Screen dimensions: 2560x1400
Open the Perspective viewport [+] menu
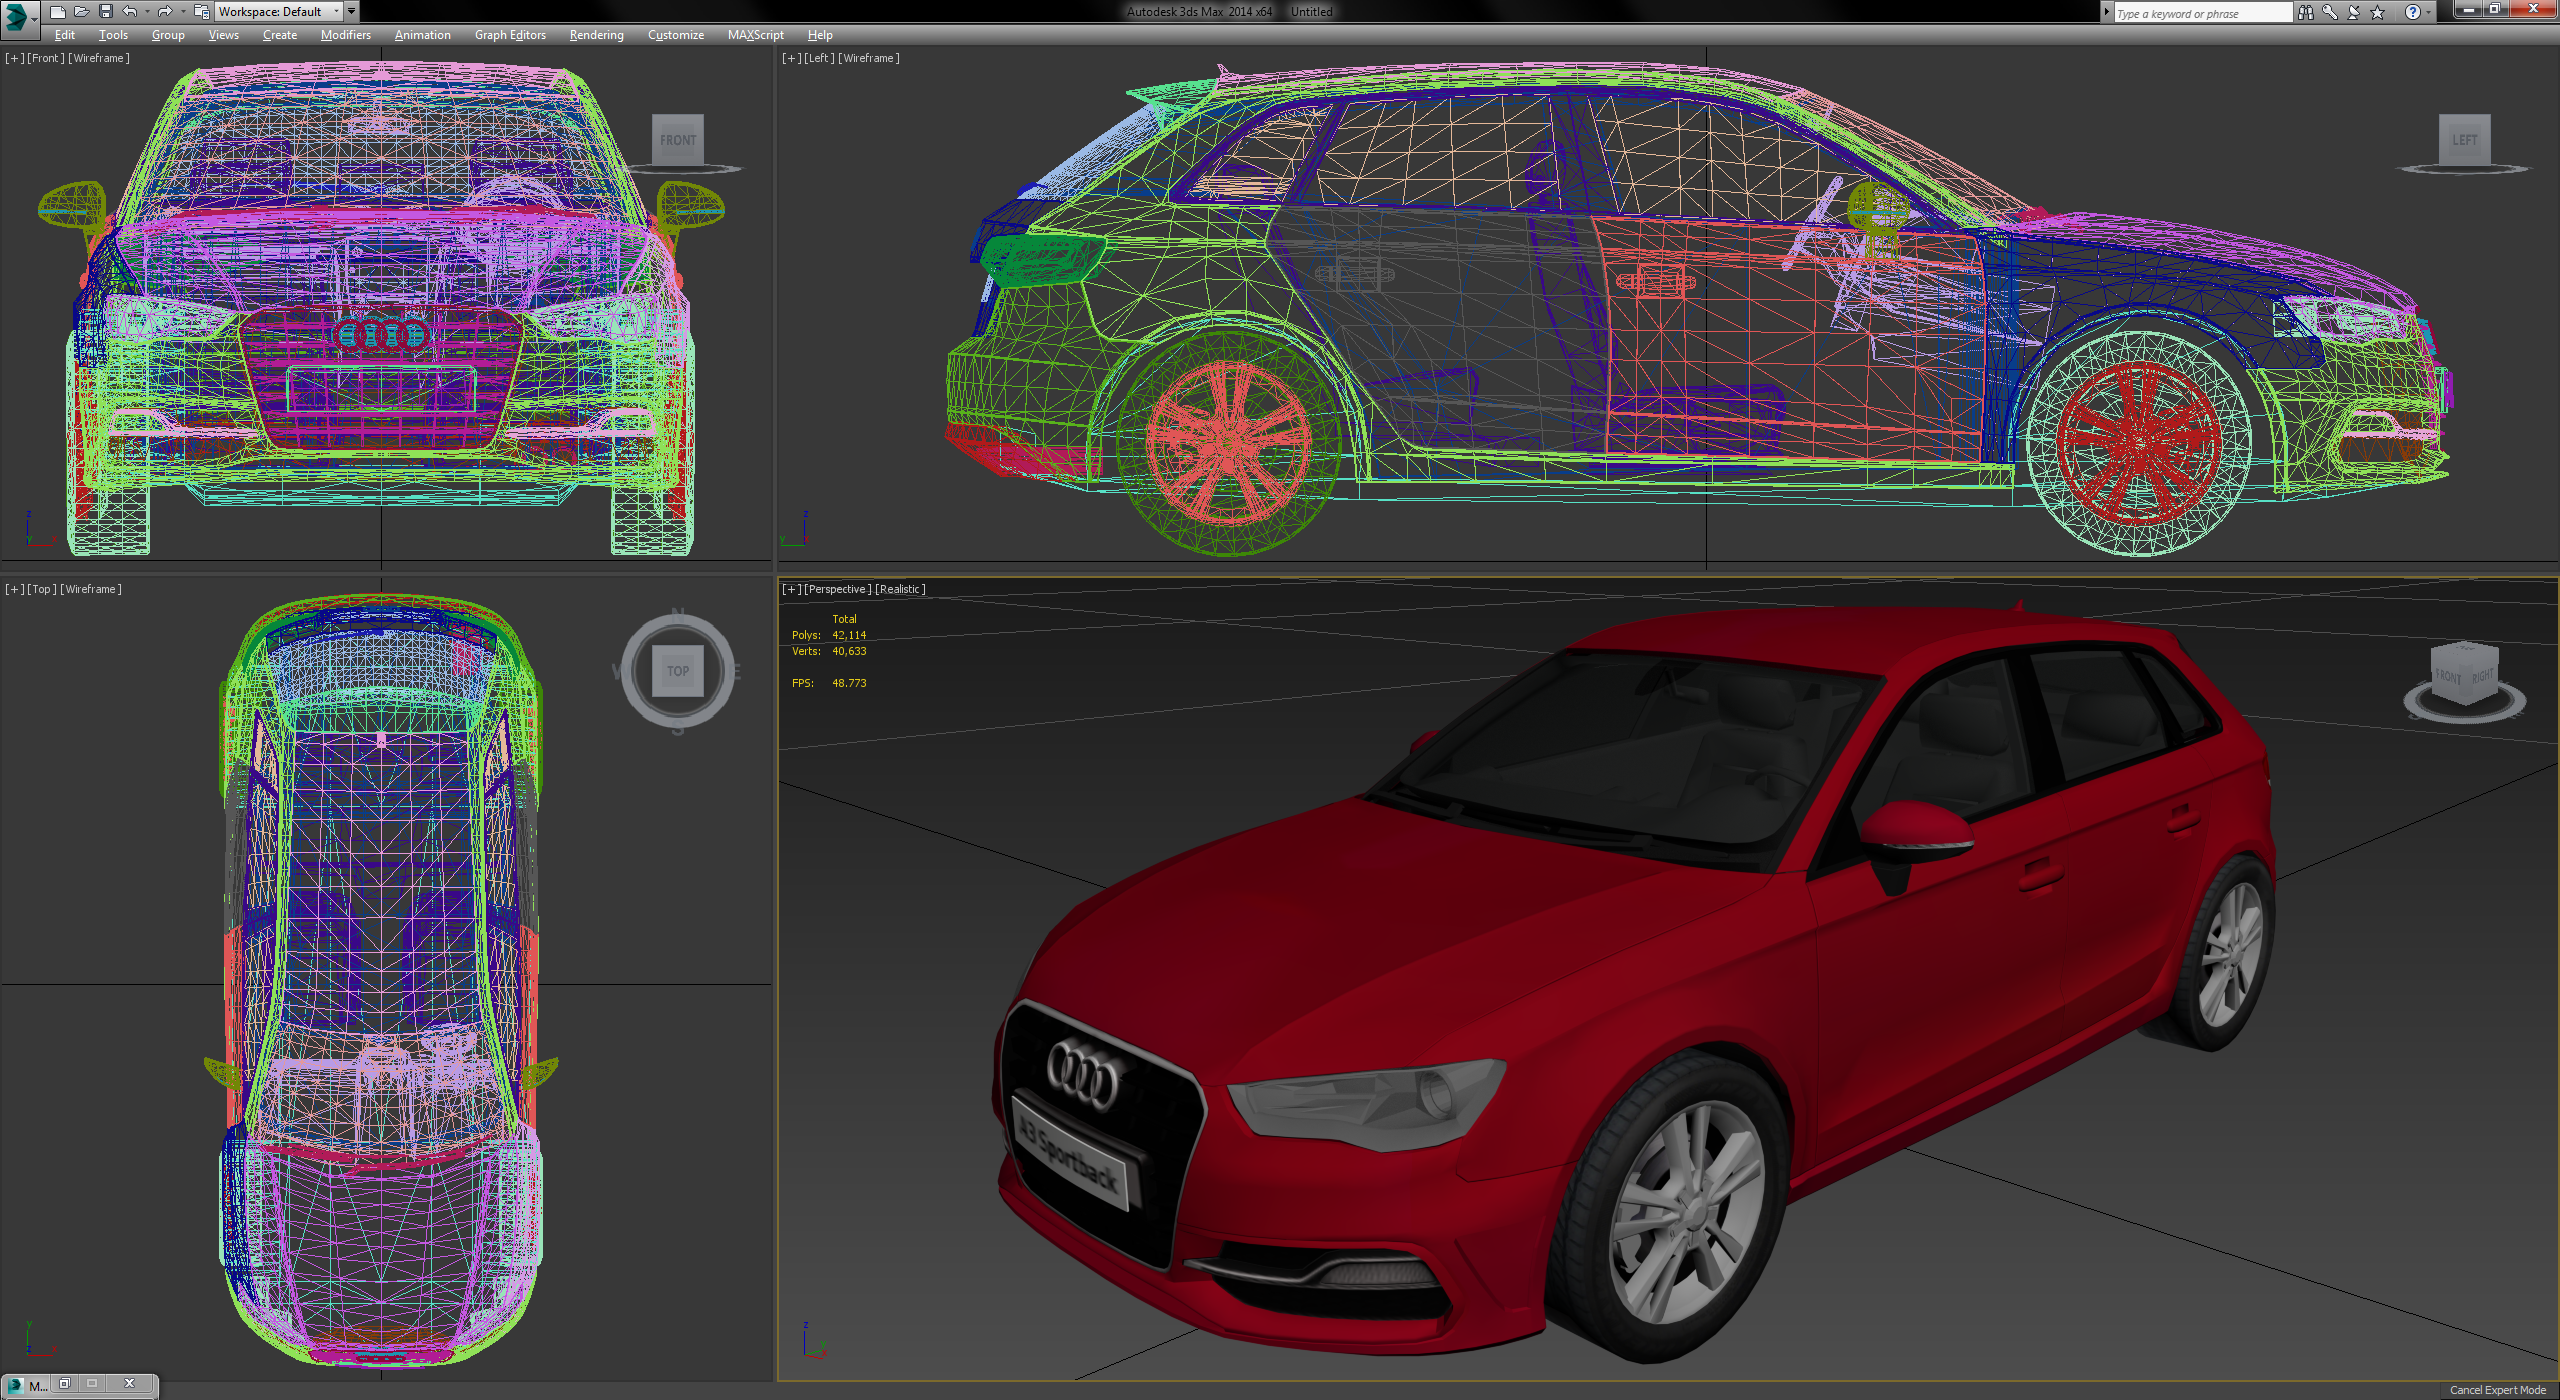[791, 589]
